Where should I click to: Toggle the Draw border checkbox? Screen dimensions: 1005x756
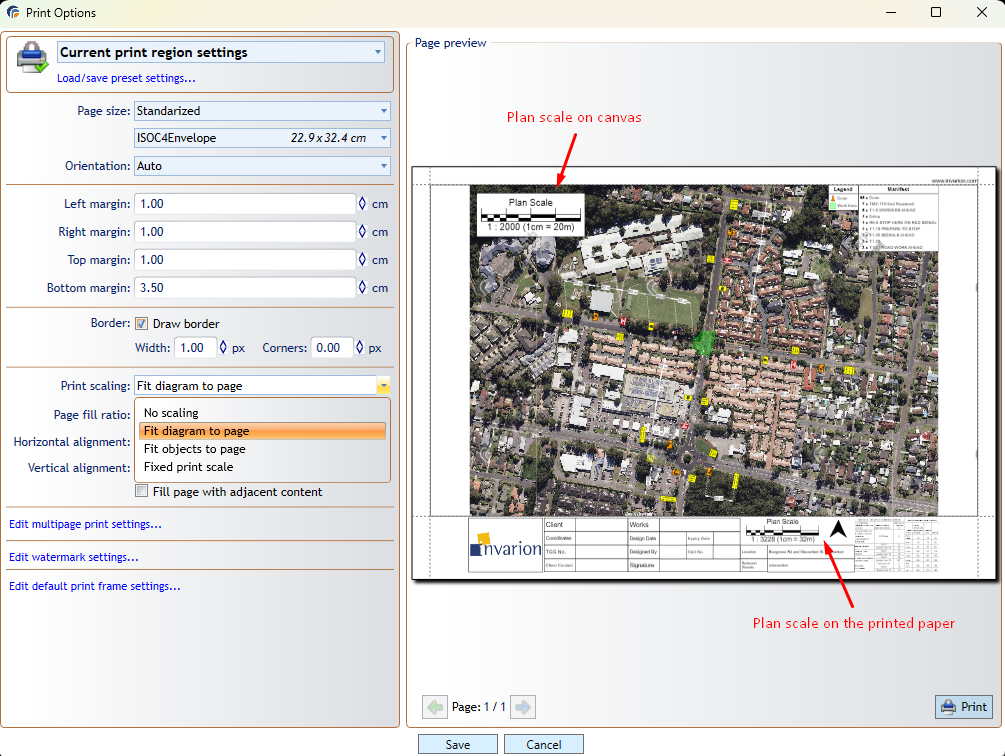(142, 324)
